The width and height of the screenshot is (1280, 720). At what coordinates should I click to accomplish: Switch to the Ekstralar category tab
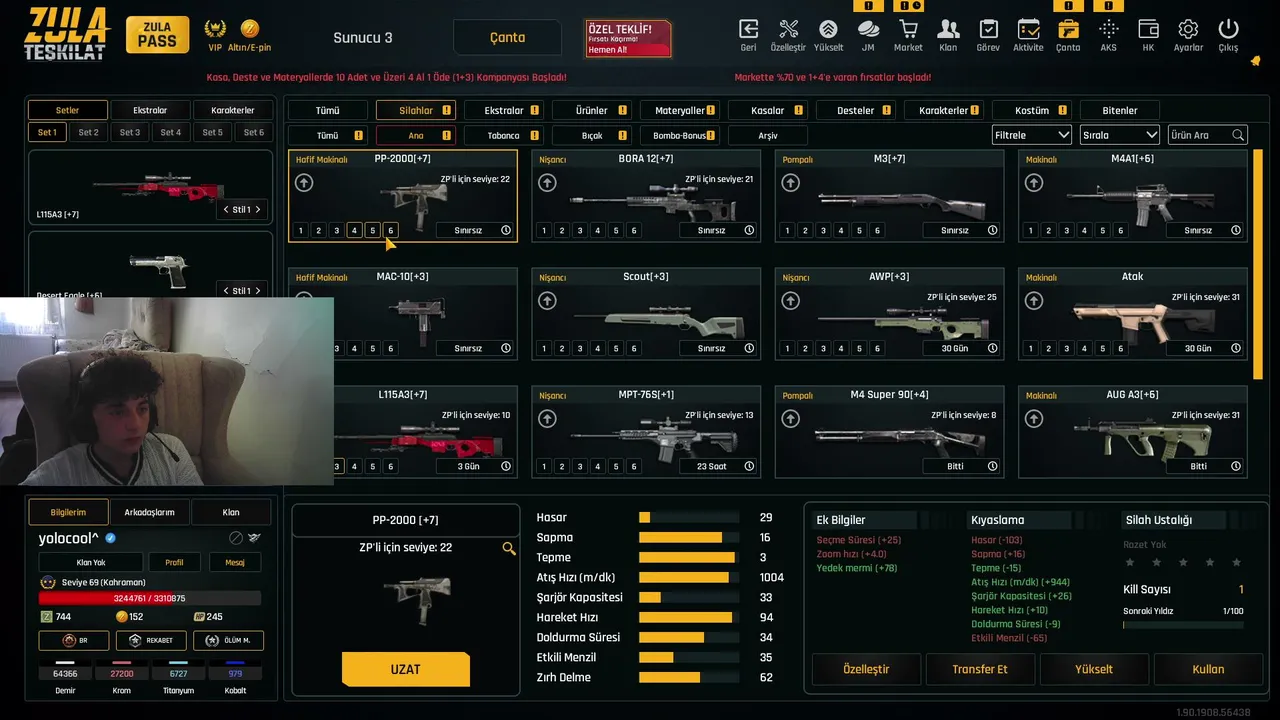coord(504,110)
